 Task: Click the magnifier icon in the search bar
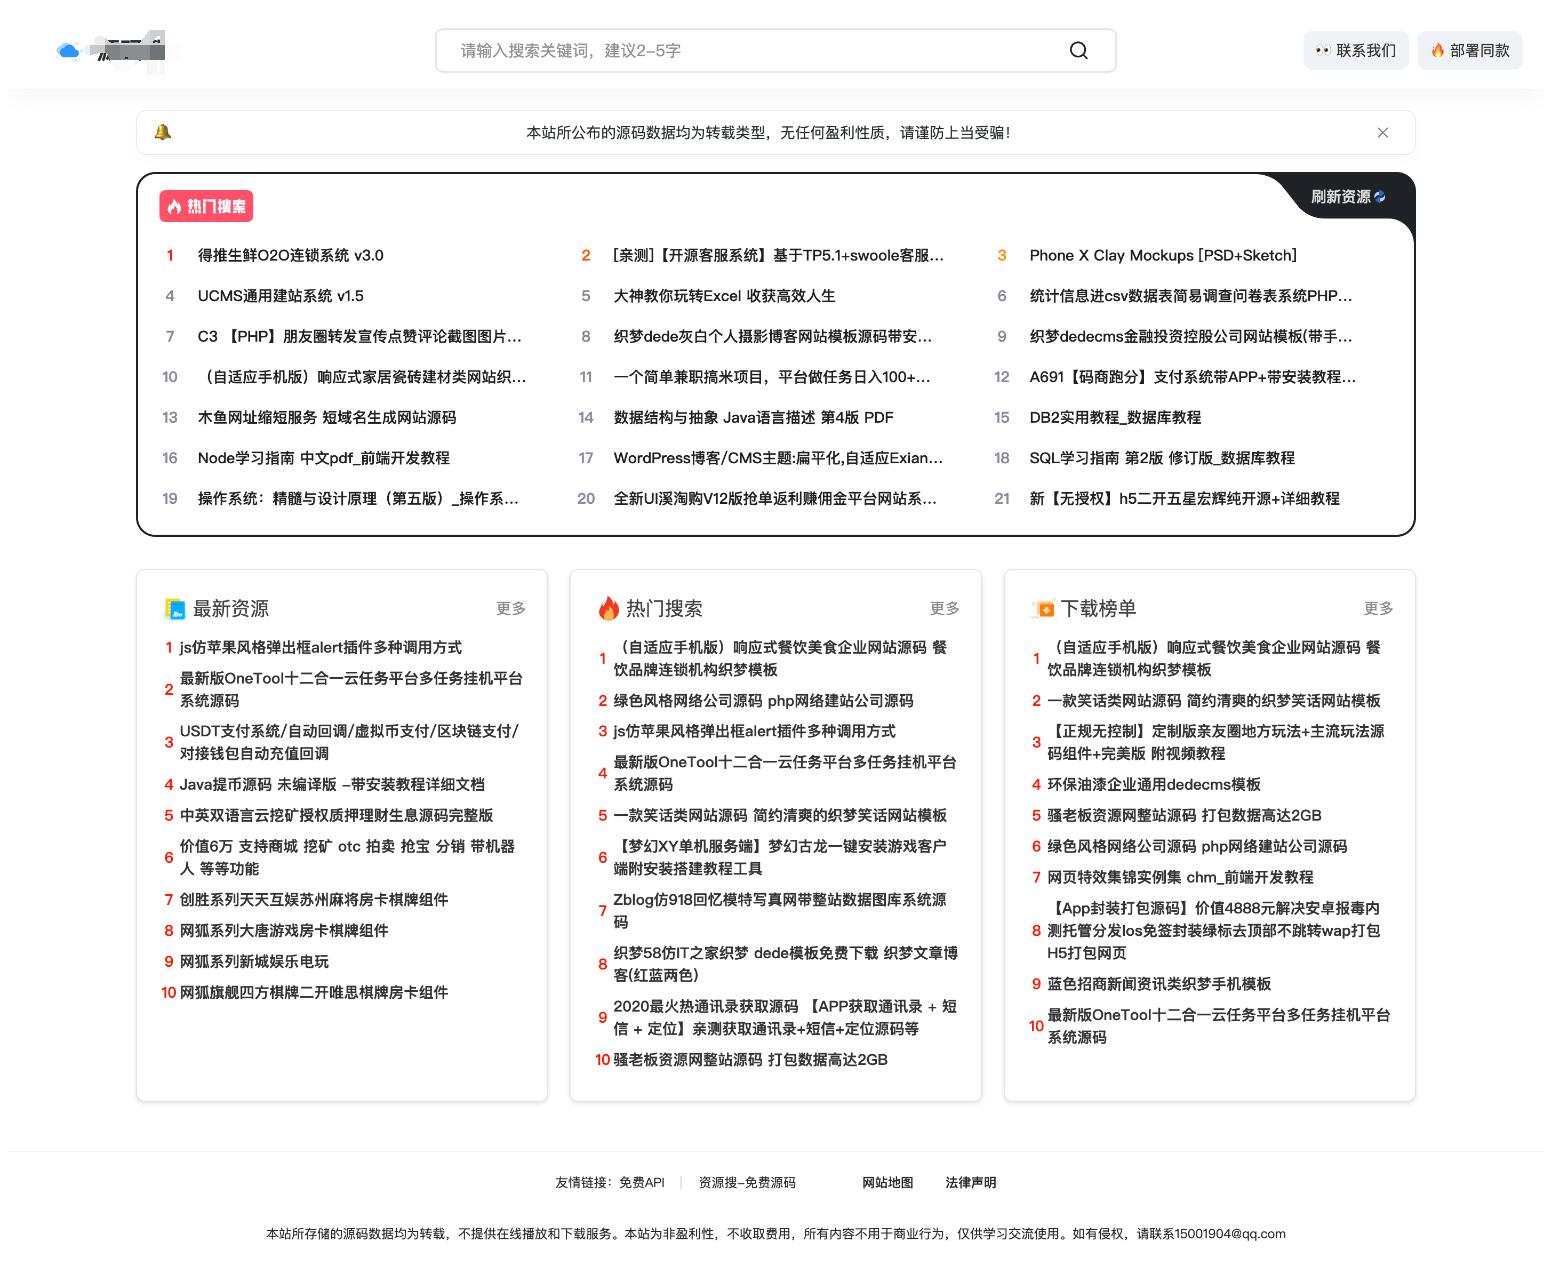pyautogui.click(x=1079, y=50)
